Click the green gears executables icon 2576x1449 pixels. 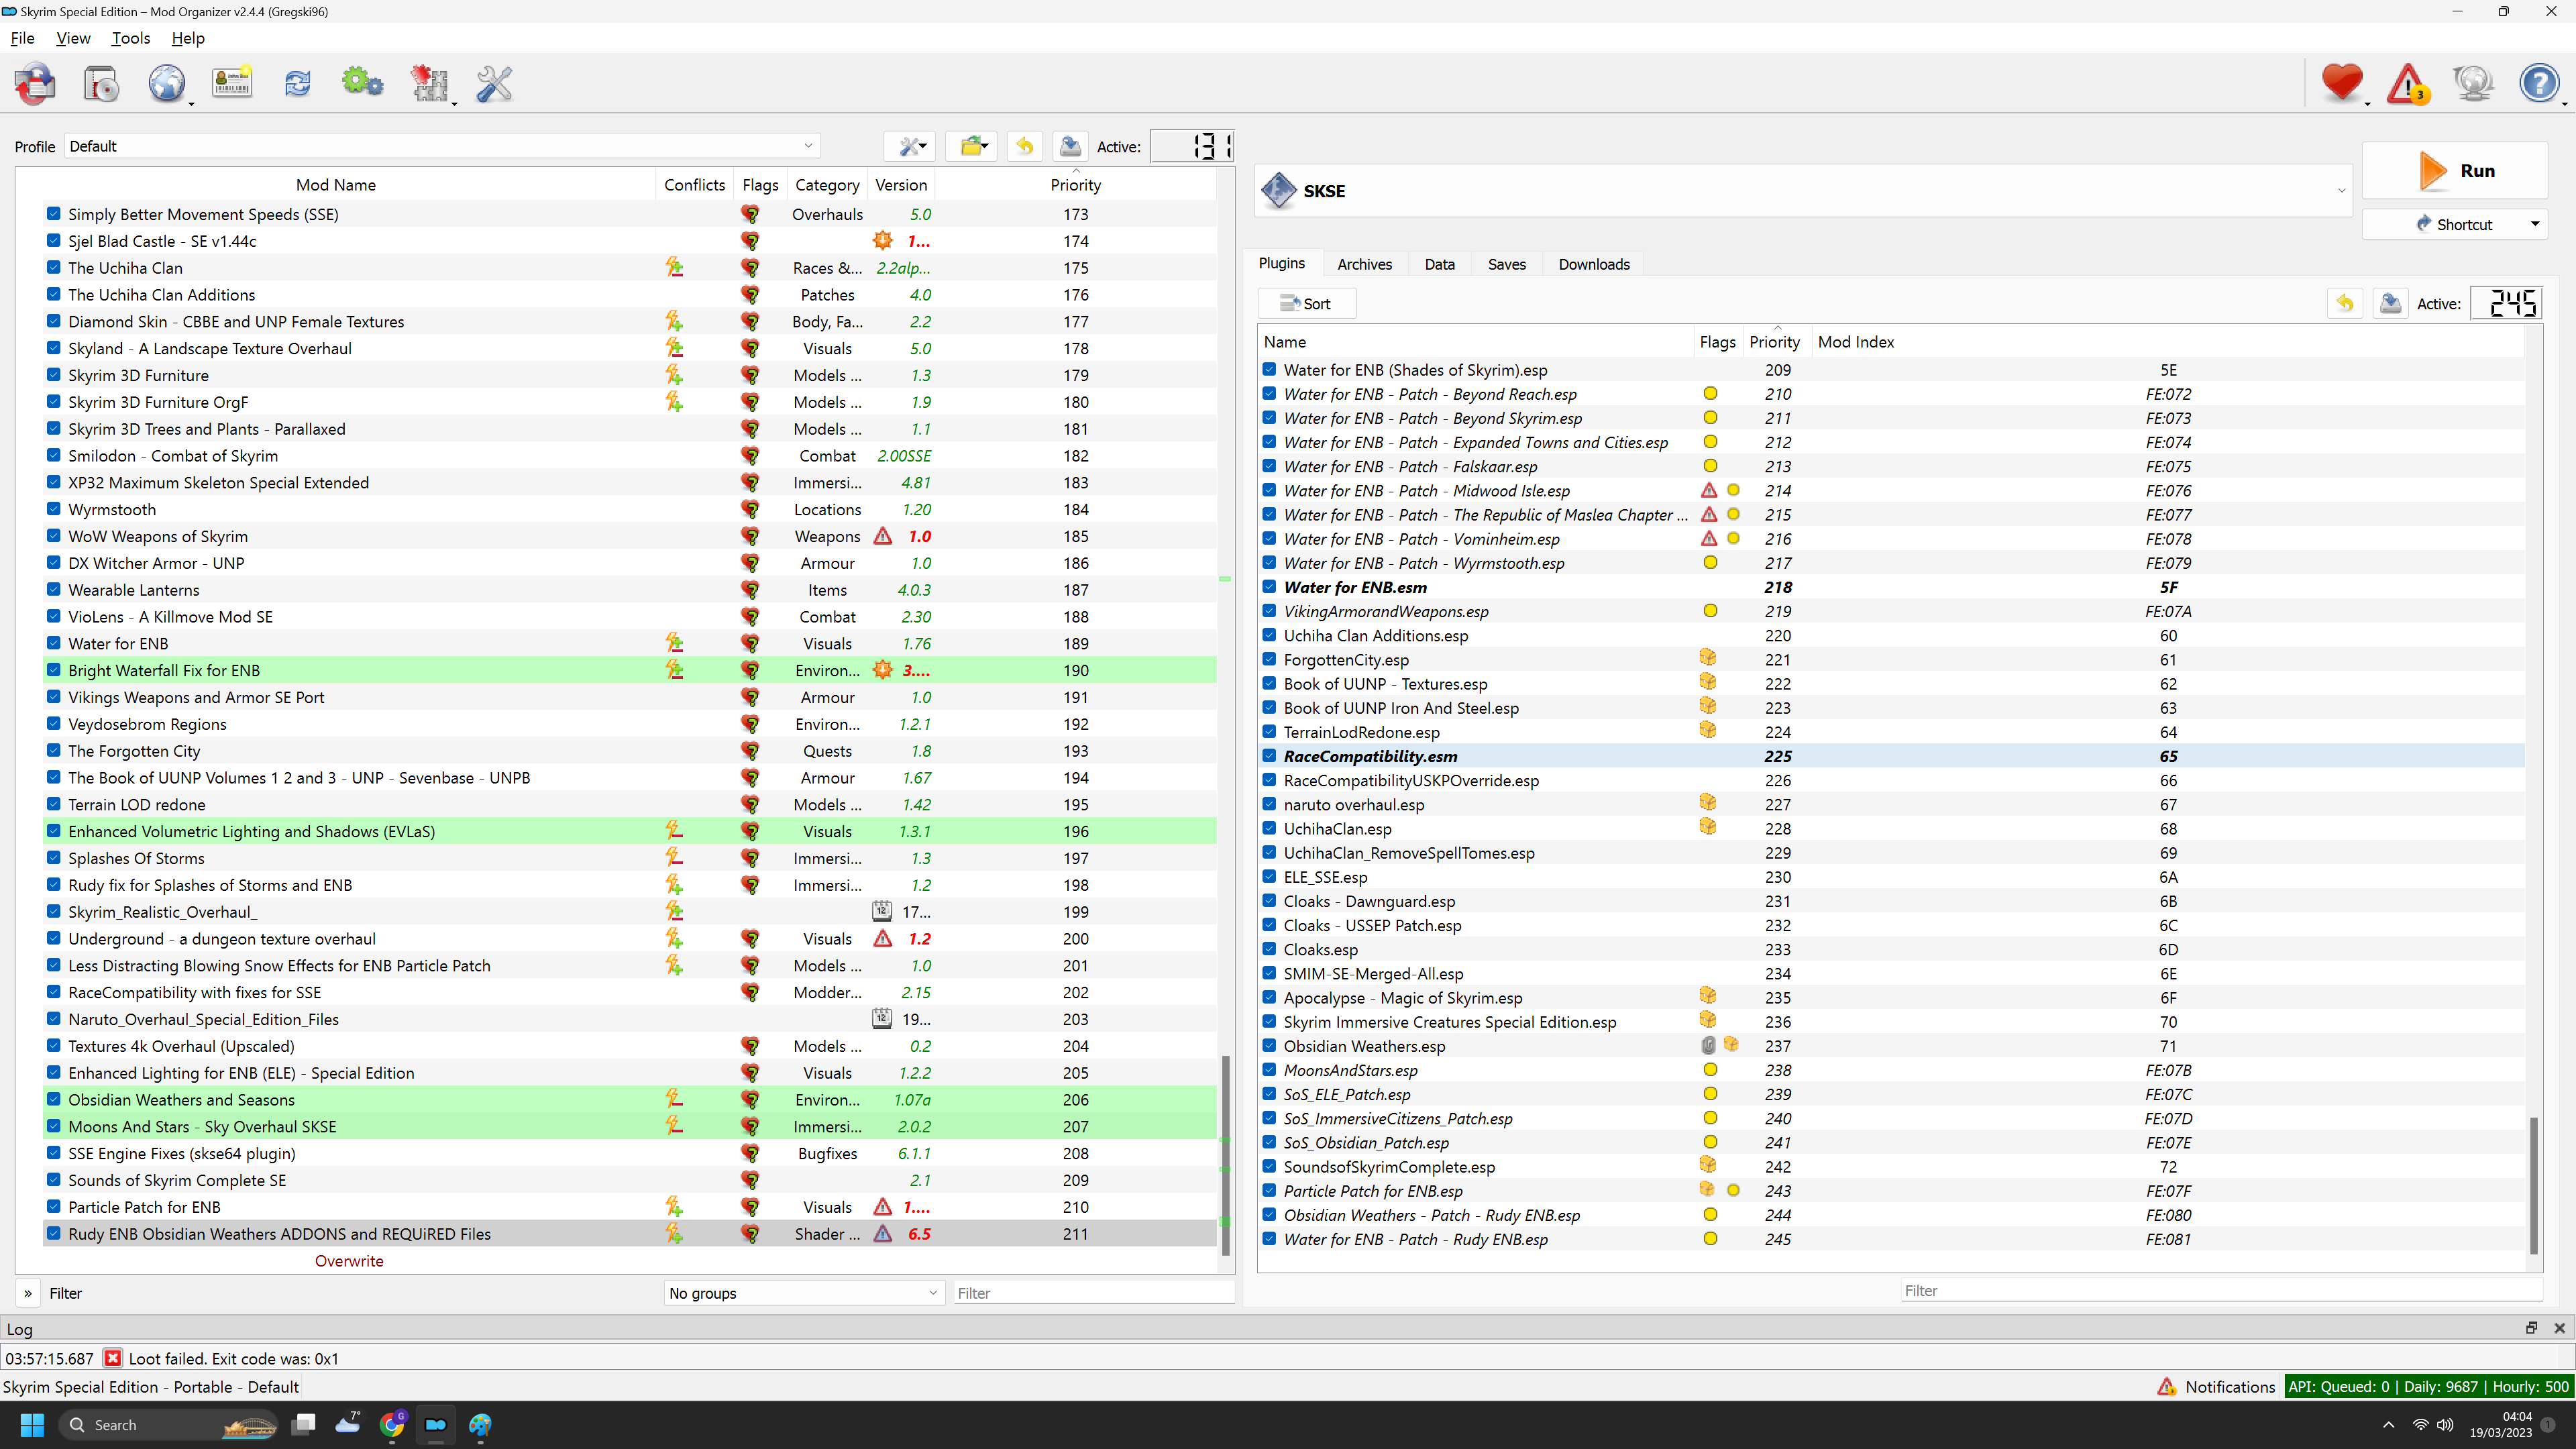[362, 84]
